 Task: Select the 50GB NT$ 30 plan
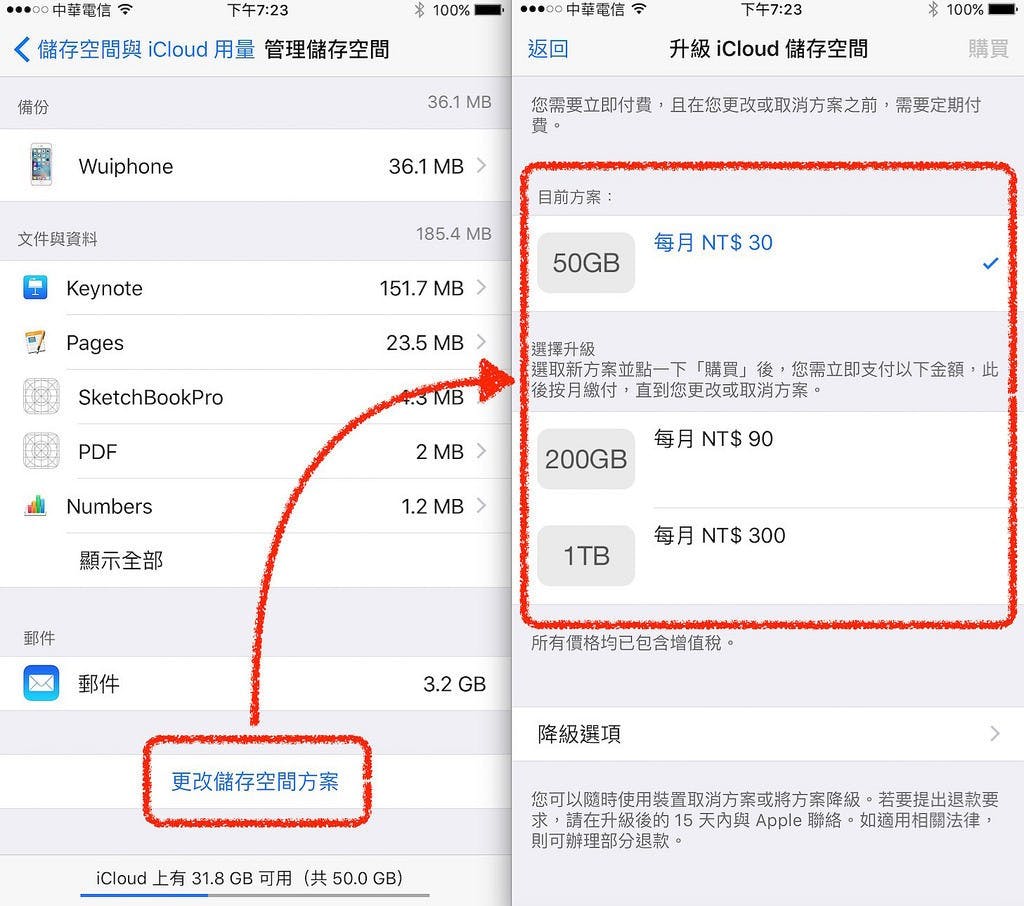(x=768, y=263)
